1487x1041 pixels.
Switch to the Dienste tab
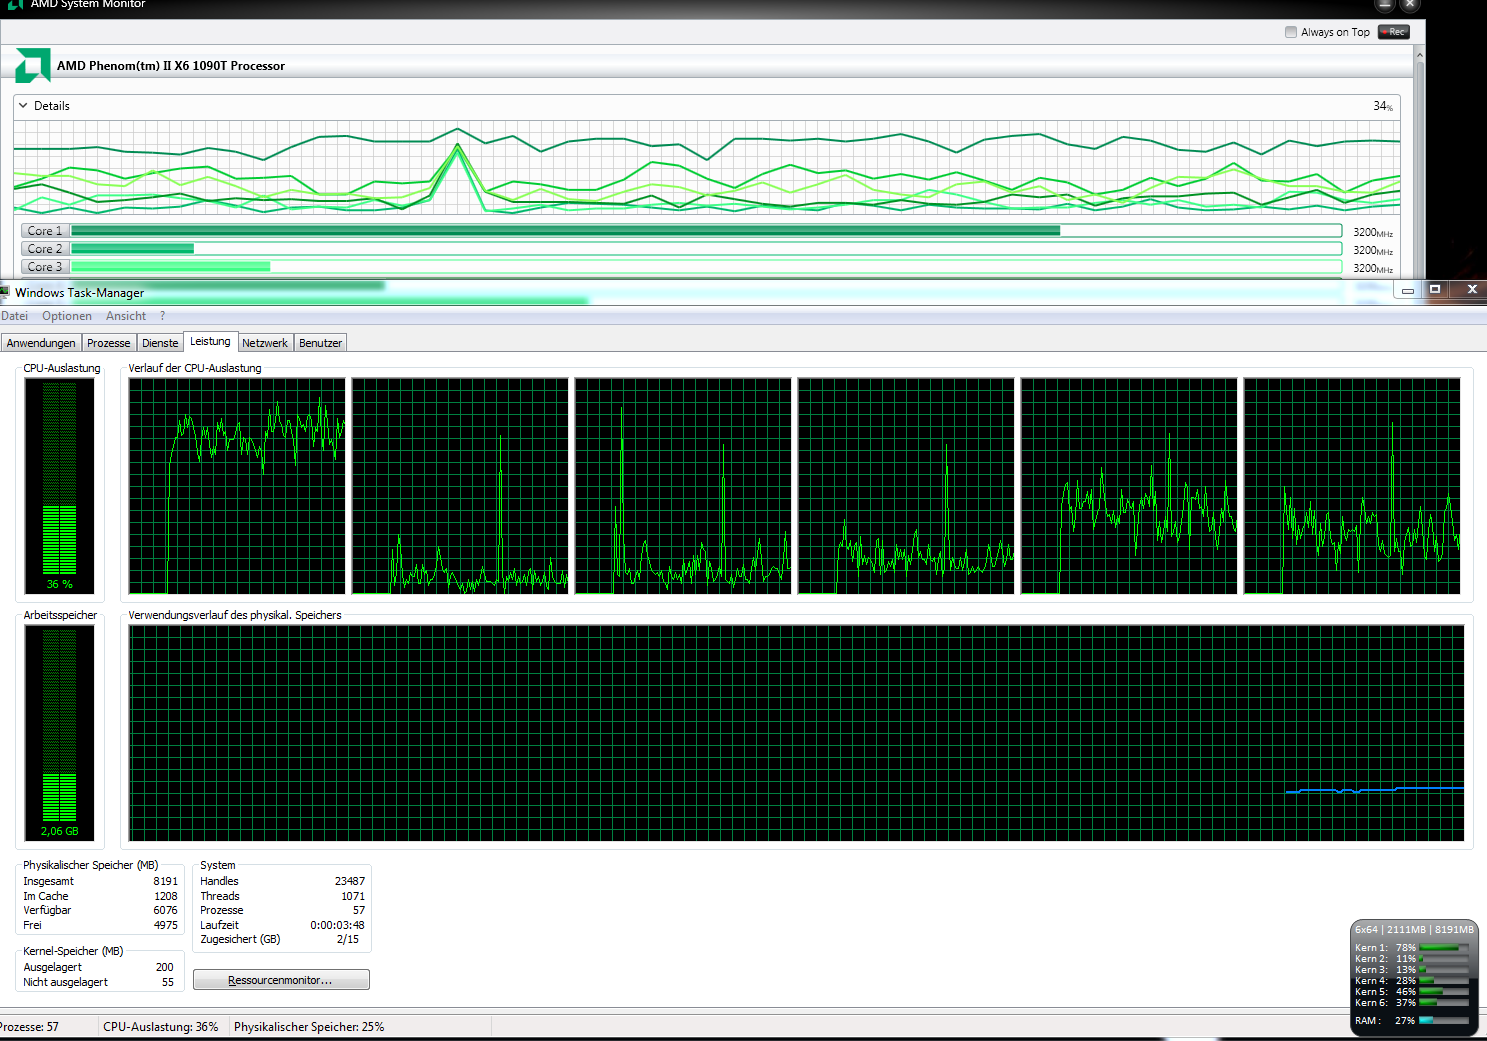click(x=160, y=343)
